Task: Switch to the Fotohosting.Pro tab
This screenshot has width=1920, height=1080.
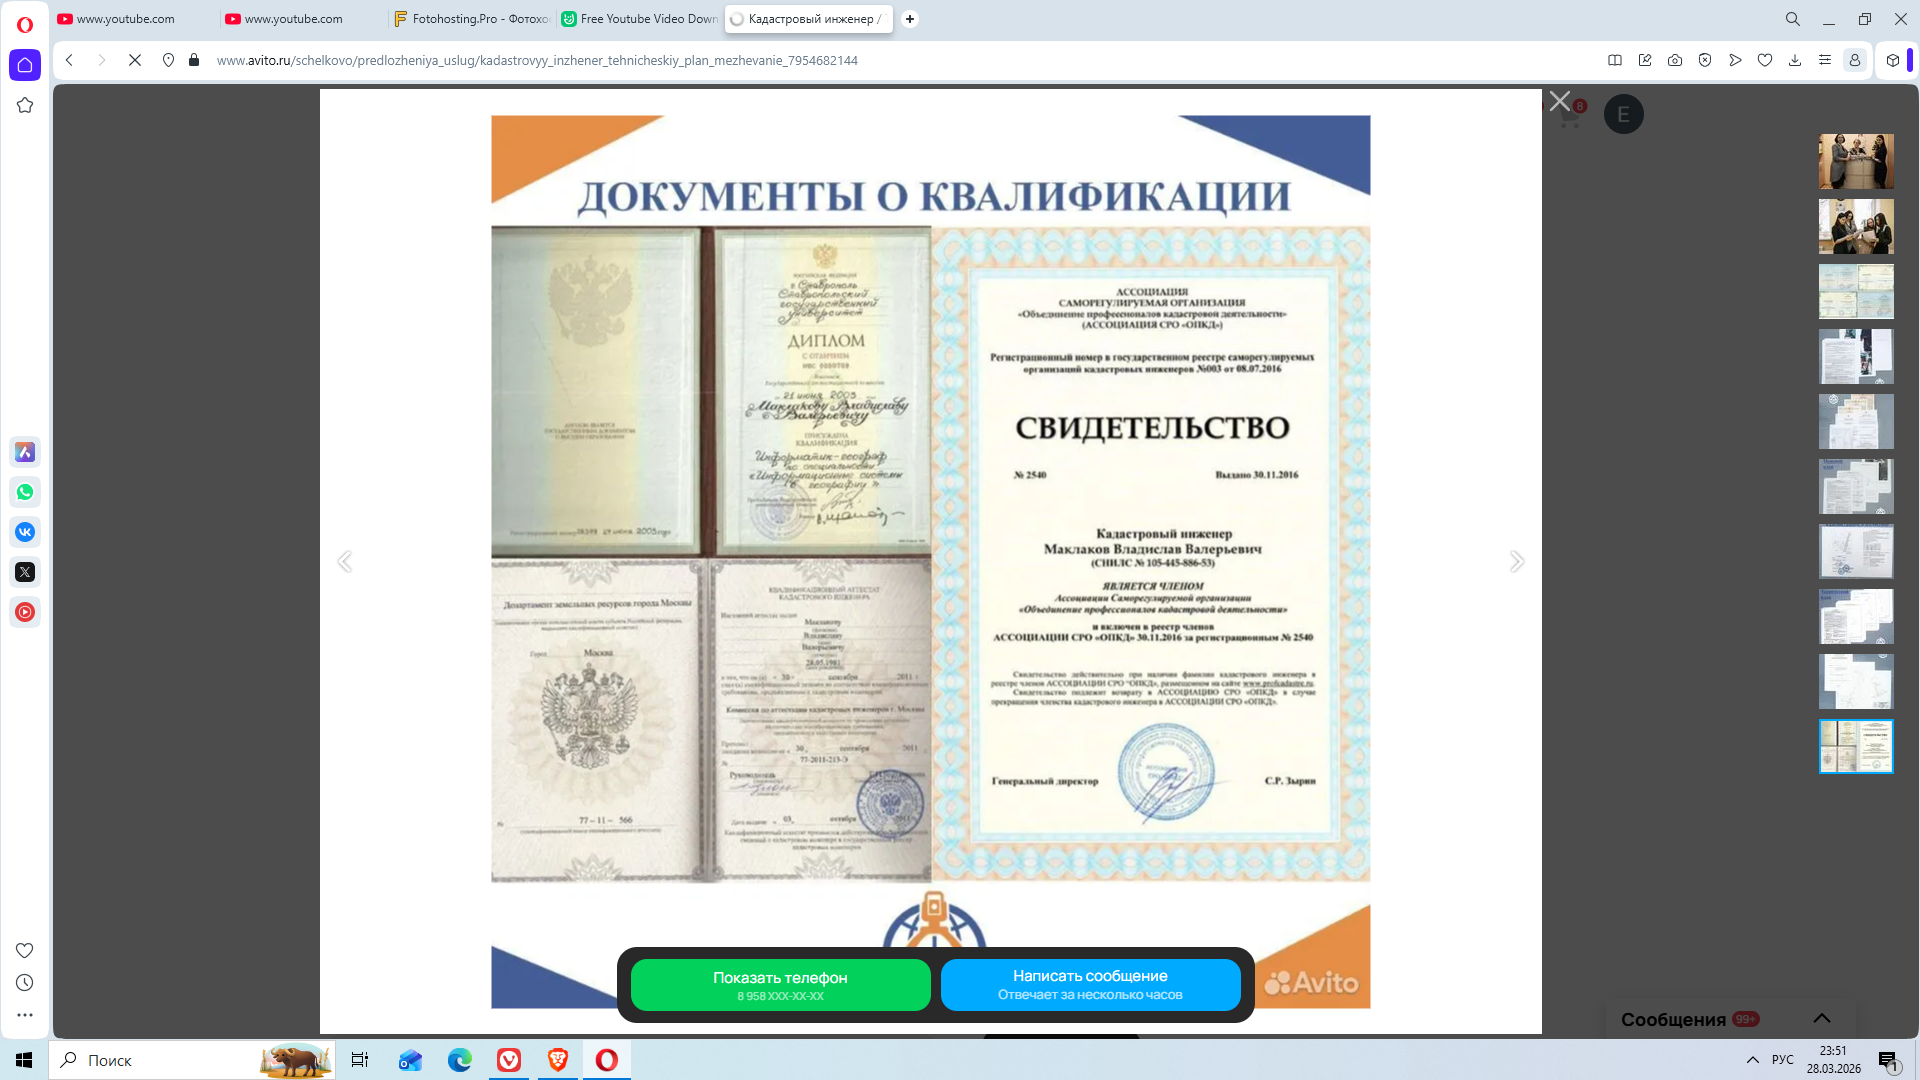Action: (471, 19)
